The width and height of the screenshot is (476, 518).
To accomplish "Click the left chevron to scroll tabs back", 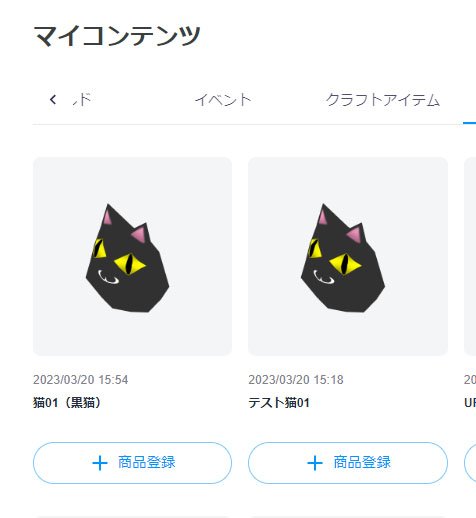I will 53,99.
